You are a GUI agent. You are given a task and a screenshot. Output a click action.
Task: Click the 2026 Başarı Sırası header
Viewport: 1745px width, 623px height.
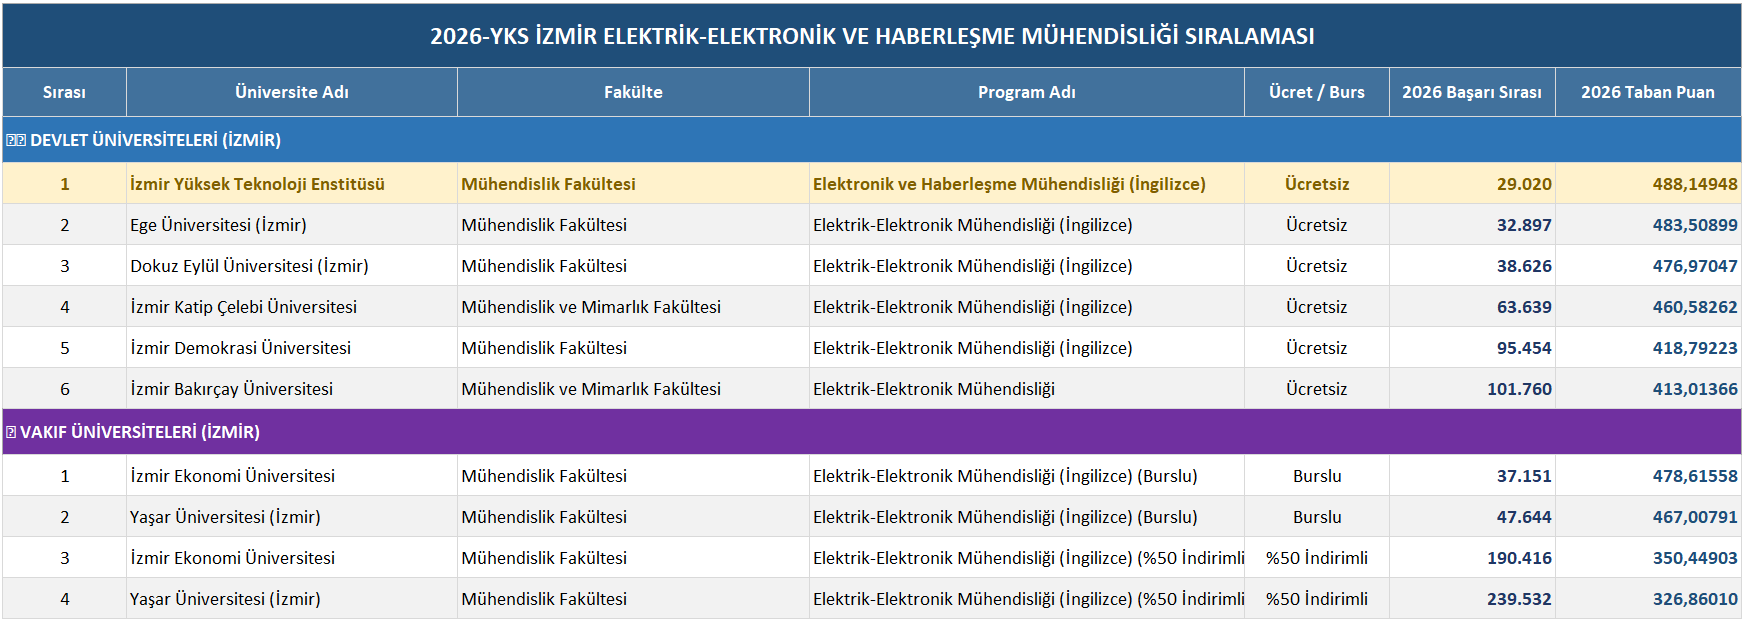1472,92
